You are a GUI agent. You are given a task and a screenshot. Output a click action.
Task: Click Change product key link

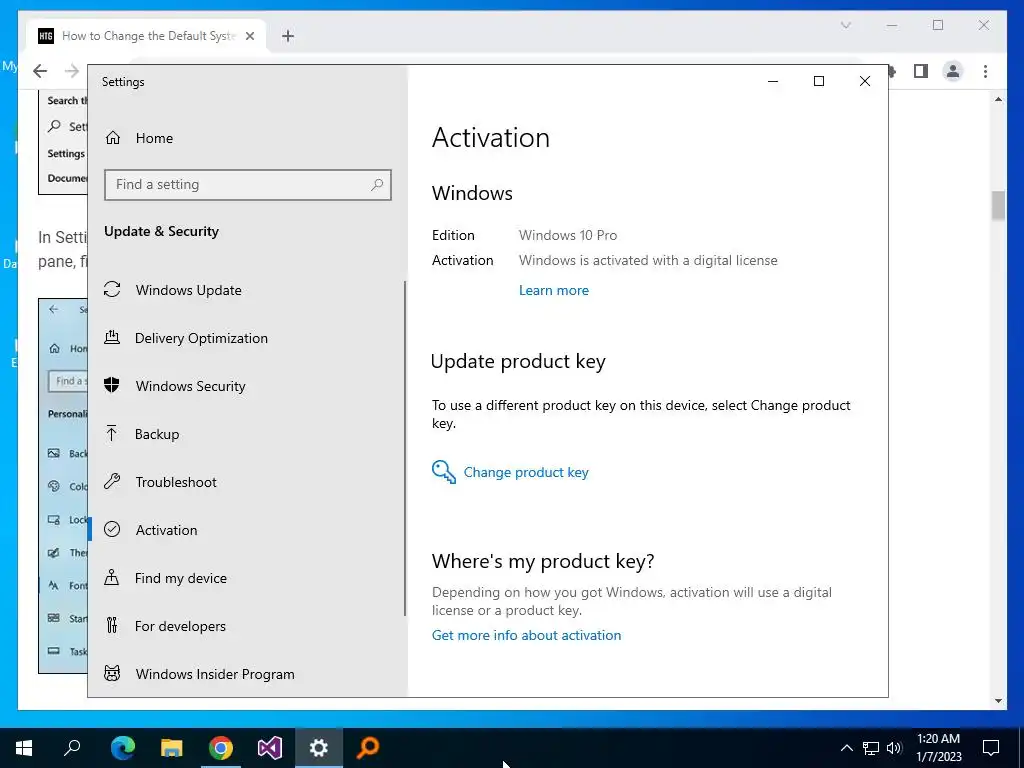click(526, 472)
